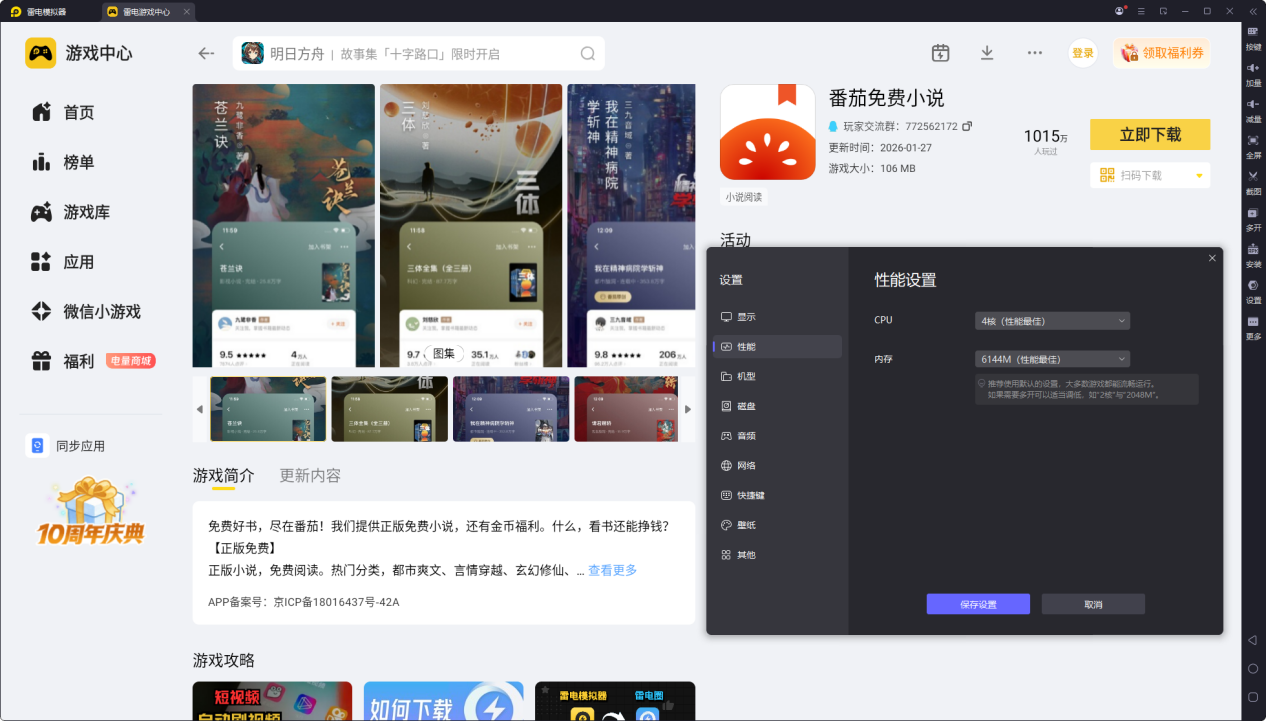Expand the 扫码下载 dropdown

click(1199, 175)
